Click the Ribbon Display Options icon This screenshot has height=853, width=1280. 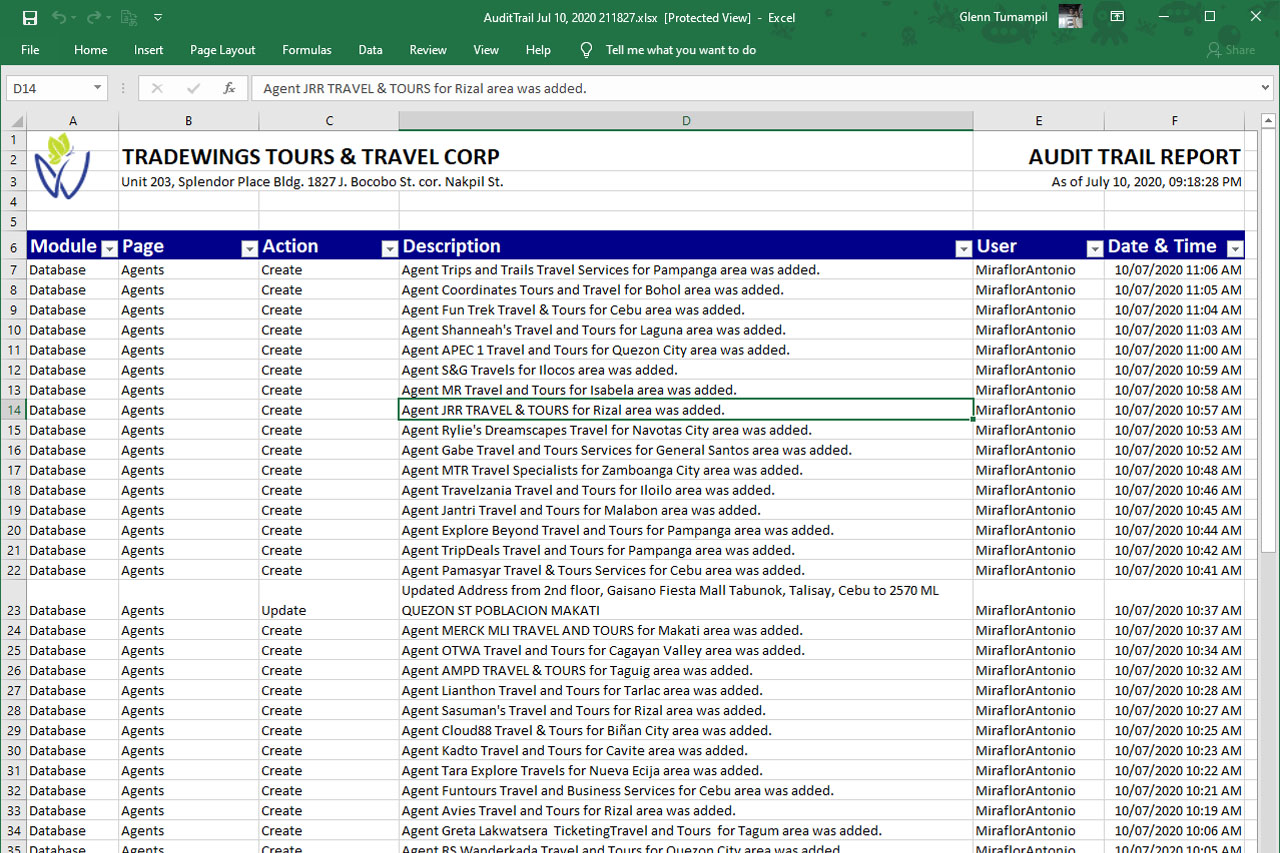[x=1117, y=17]
